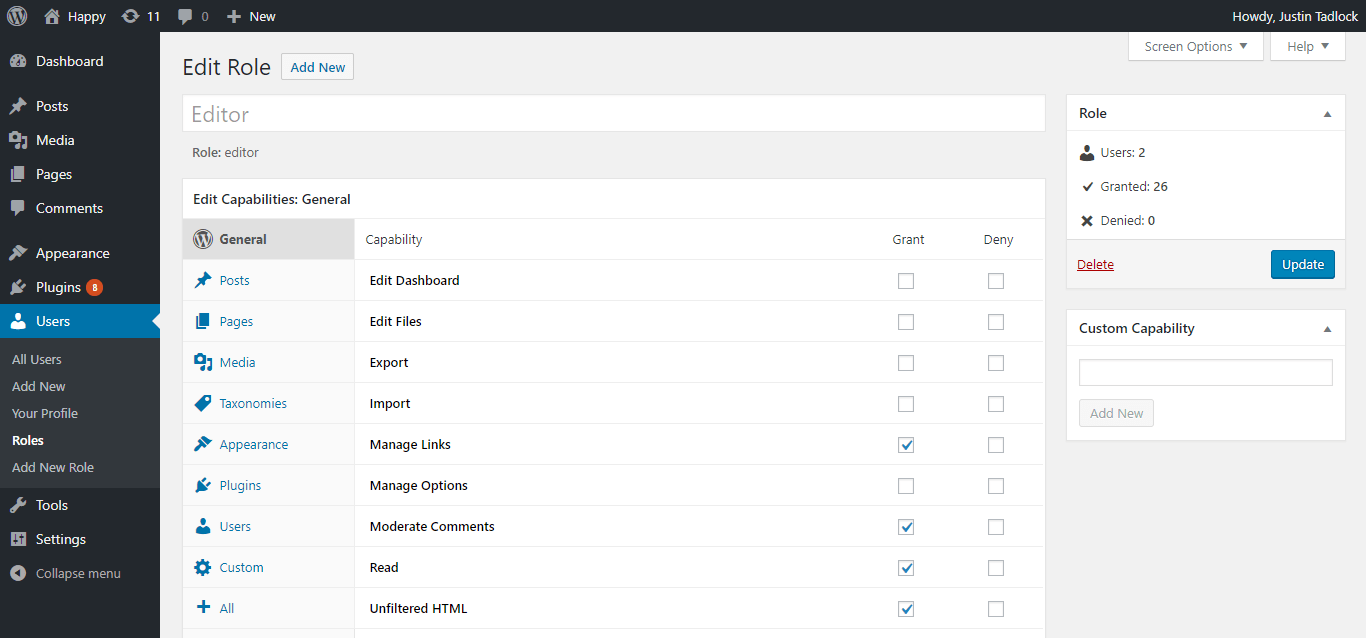Collapse the Role panel
1366x638 pixels.
point(1328,113)
